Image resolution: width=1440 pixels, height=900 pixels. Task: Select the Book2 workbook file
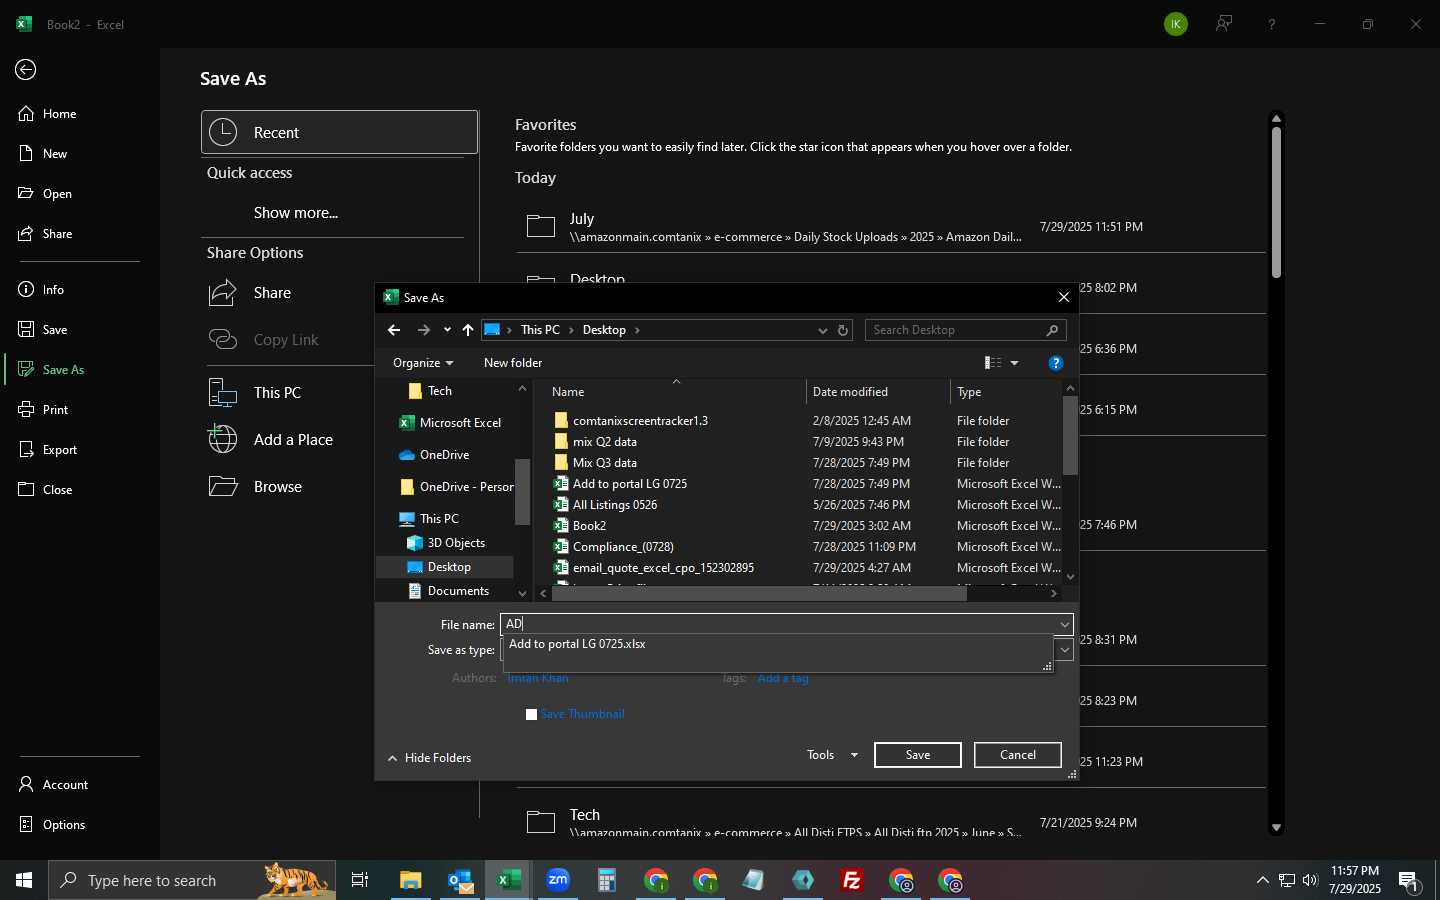tap(589, 526)
